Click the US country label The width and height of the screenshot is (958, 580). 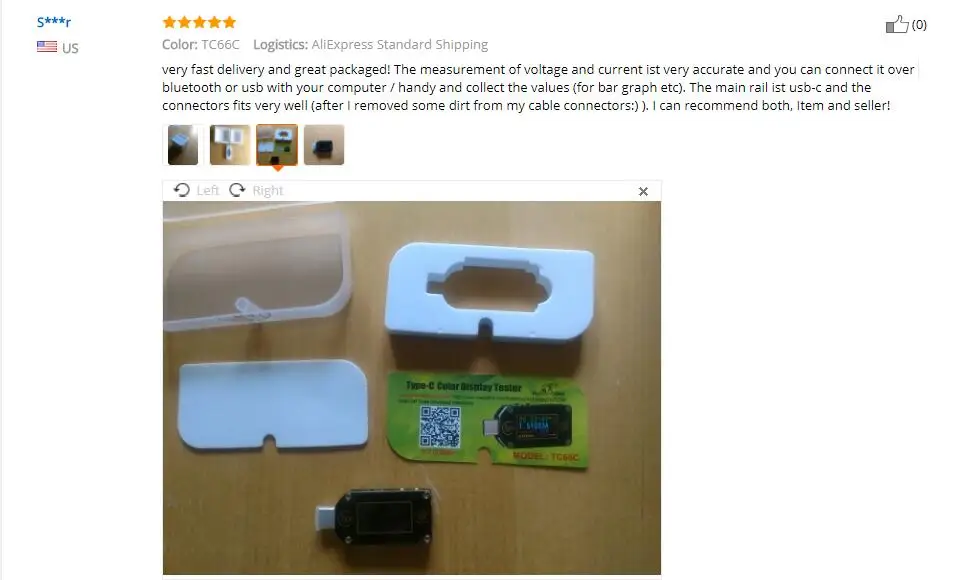pos(70,48)
